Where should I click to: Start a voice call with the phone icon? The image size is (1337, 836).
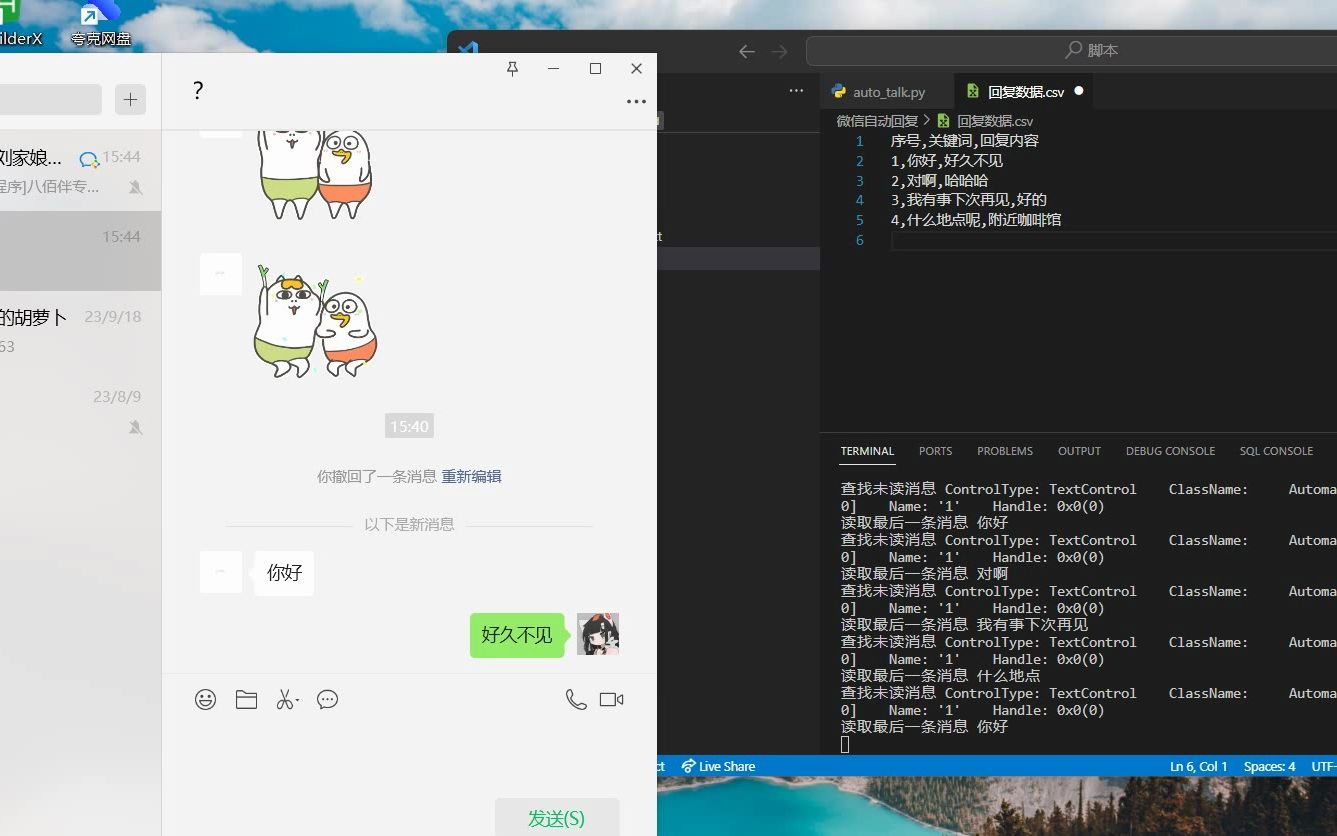pyautogui.click(x=576, y=700)
